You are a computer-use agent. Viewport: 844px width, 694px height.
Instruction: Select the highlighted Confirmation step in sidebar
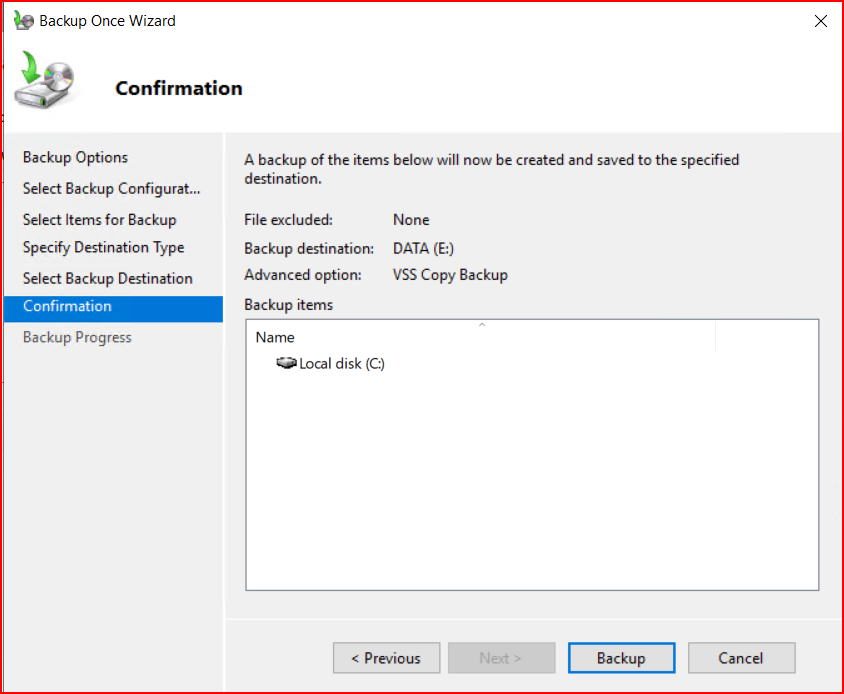coord(67,306)
